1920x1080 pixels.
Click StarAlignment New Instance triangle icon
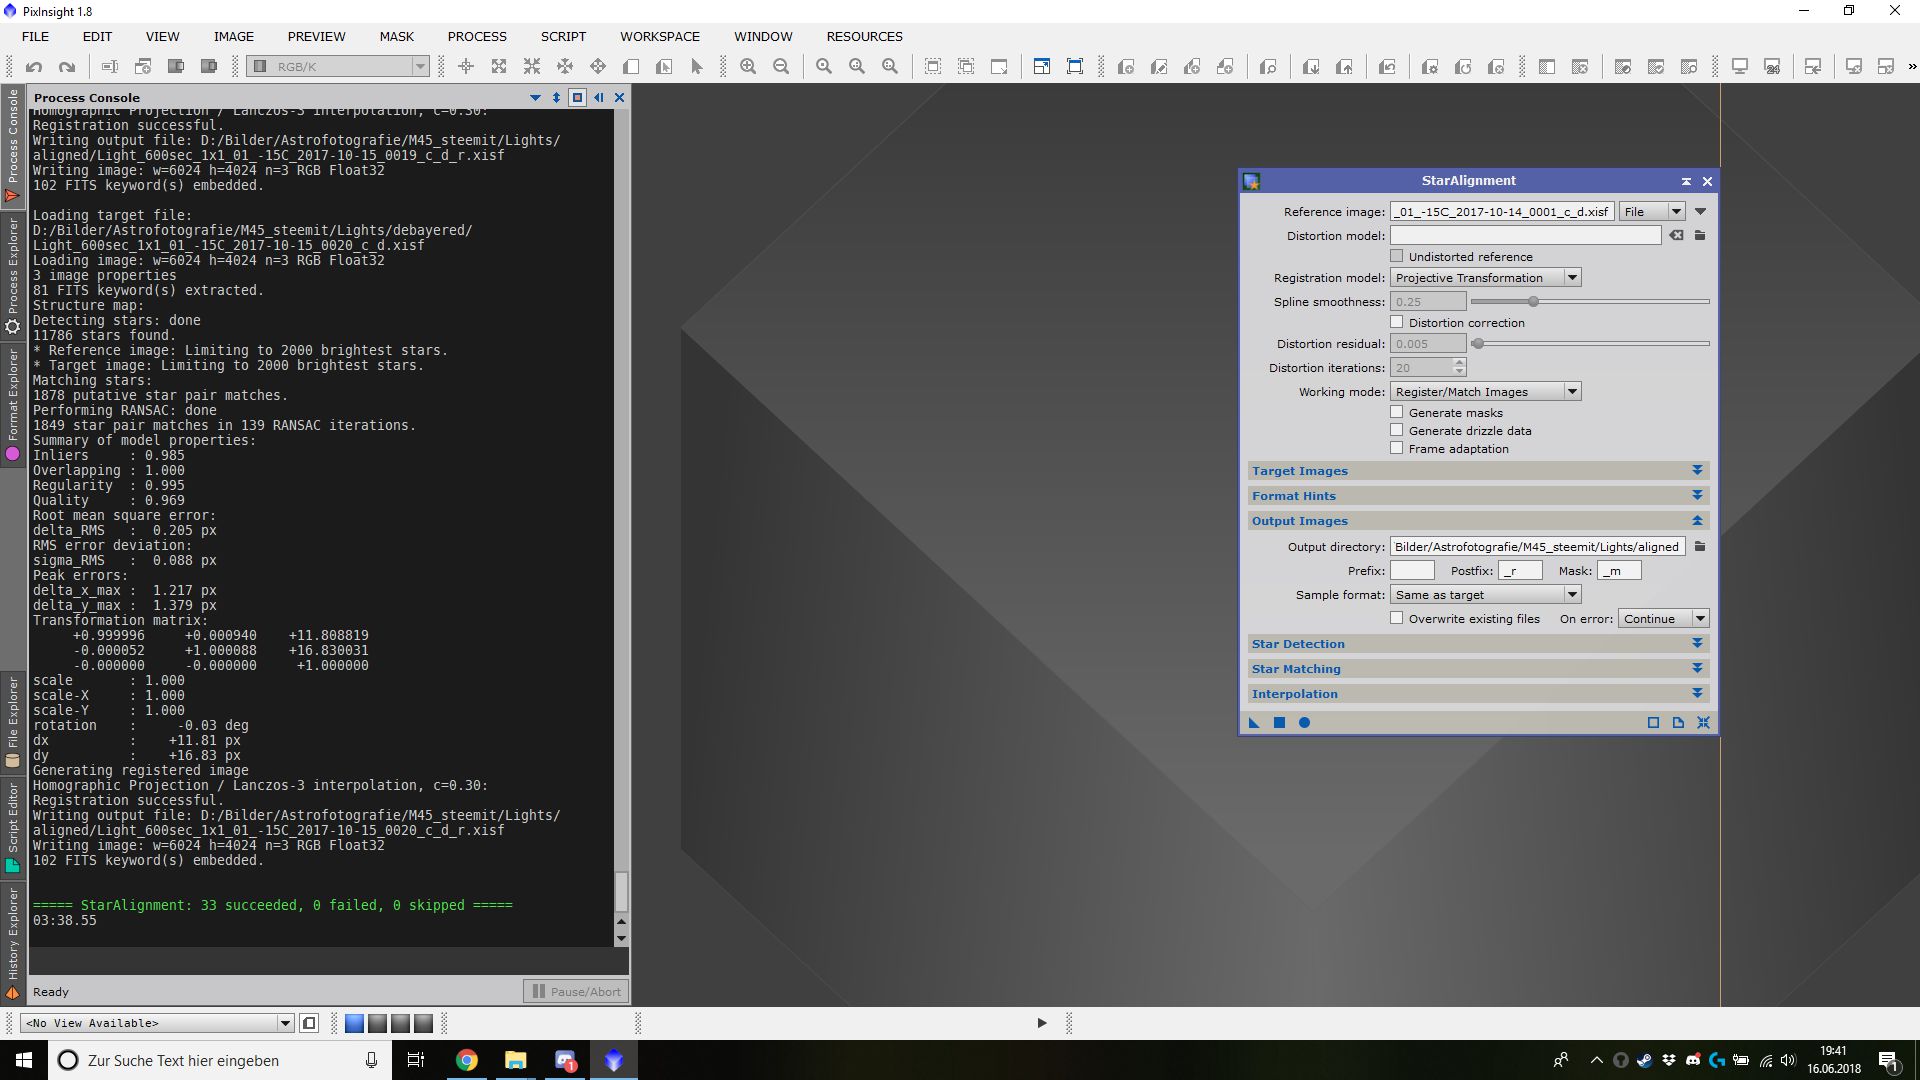(1254, 723)
